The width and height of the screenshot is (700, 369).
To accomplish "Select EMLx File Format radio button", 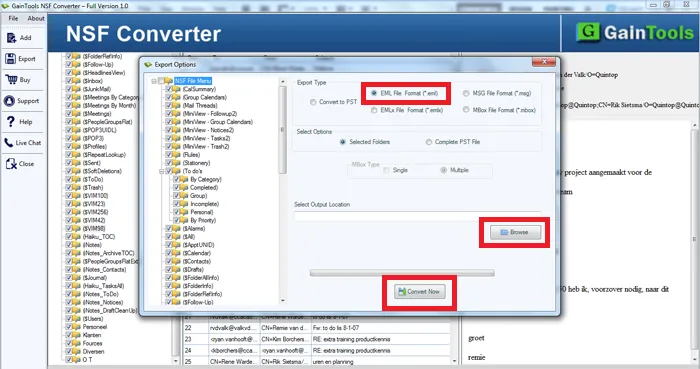I will [374, 110].
